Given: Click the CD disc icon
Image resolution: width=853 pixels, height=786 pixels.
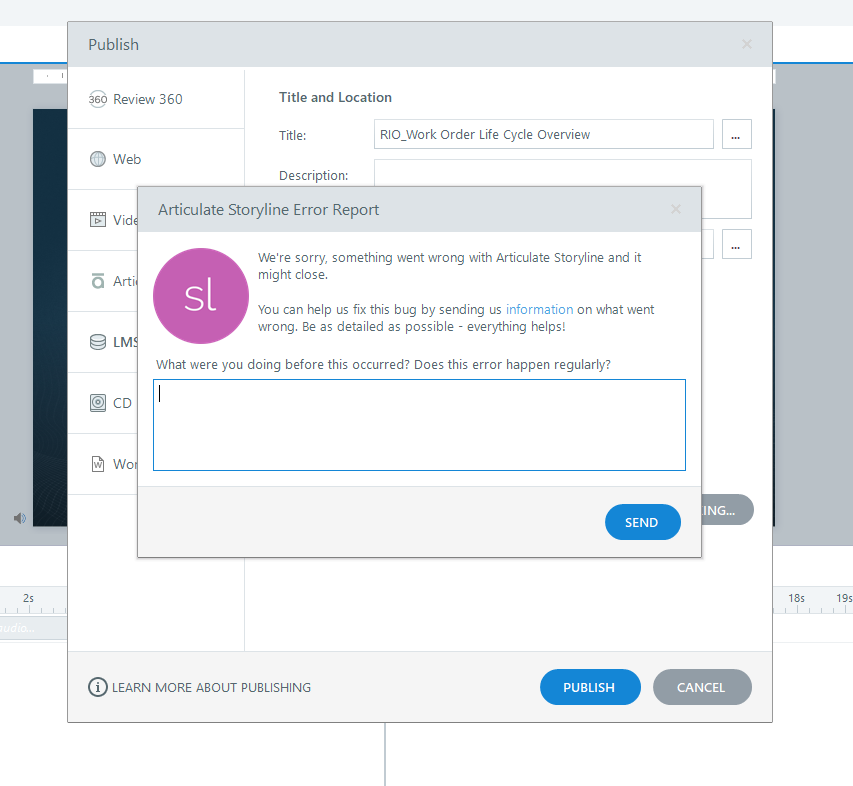Looking at the screenshot, I should tap(98, 403).
